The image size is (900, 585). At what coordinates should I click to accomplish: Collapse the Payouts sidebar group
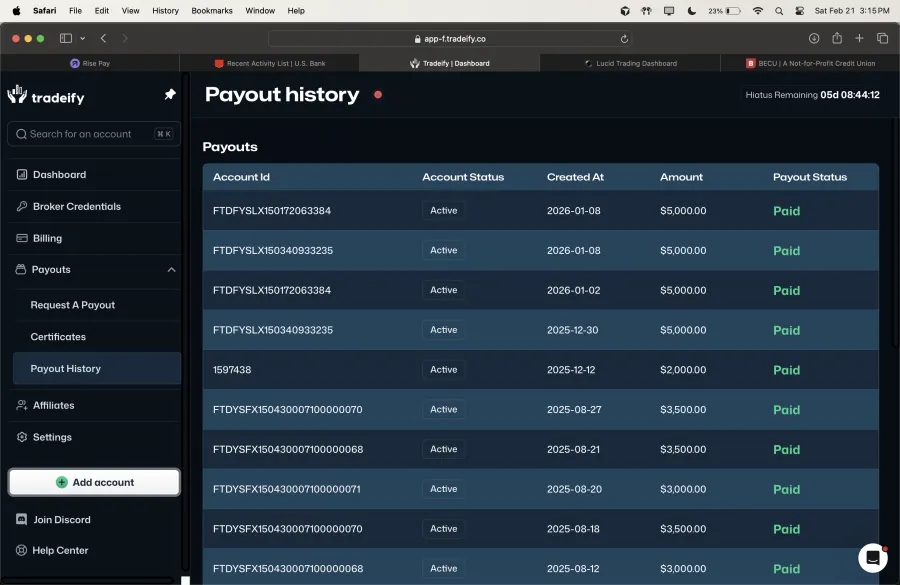(171, 270)
